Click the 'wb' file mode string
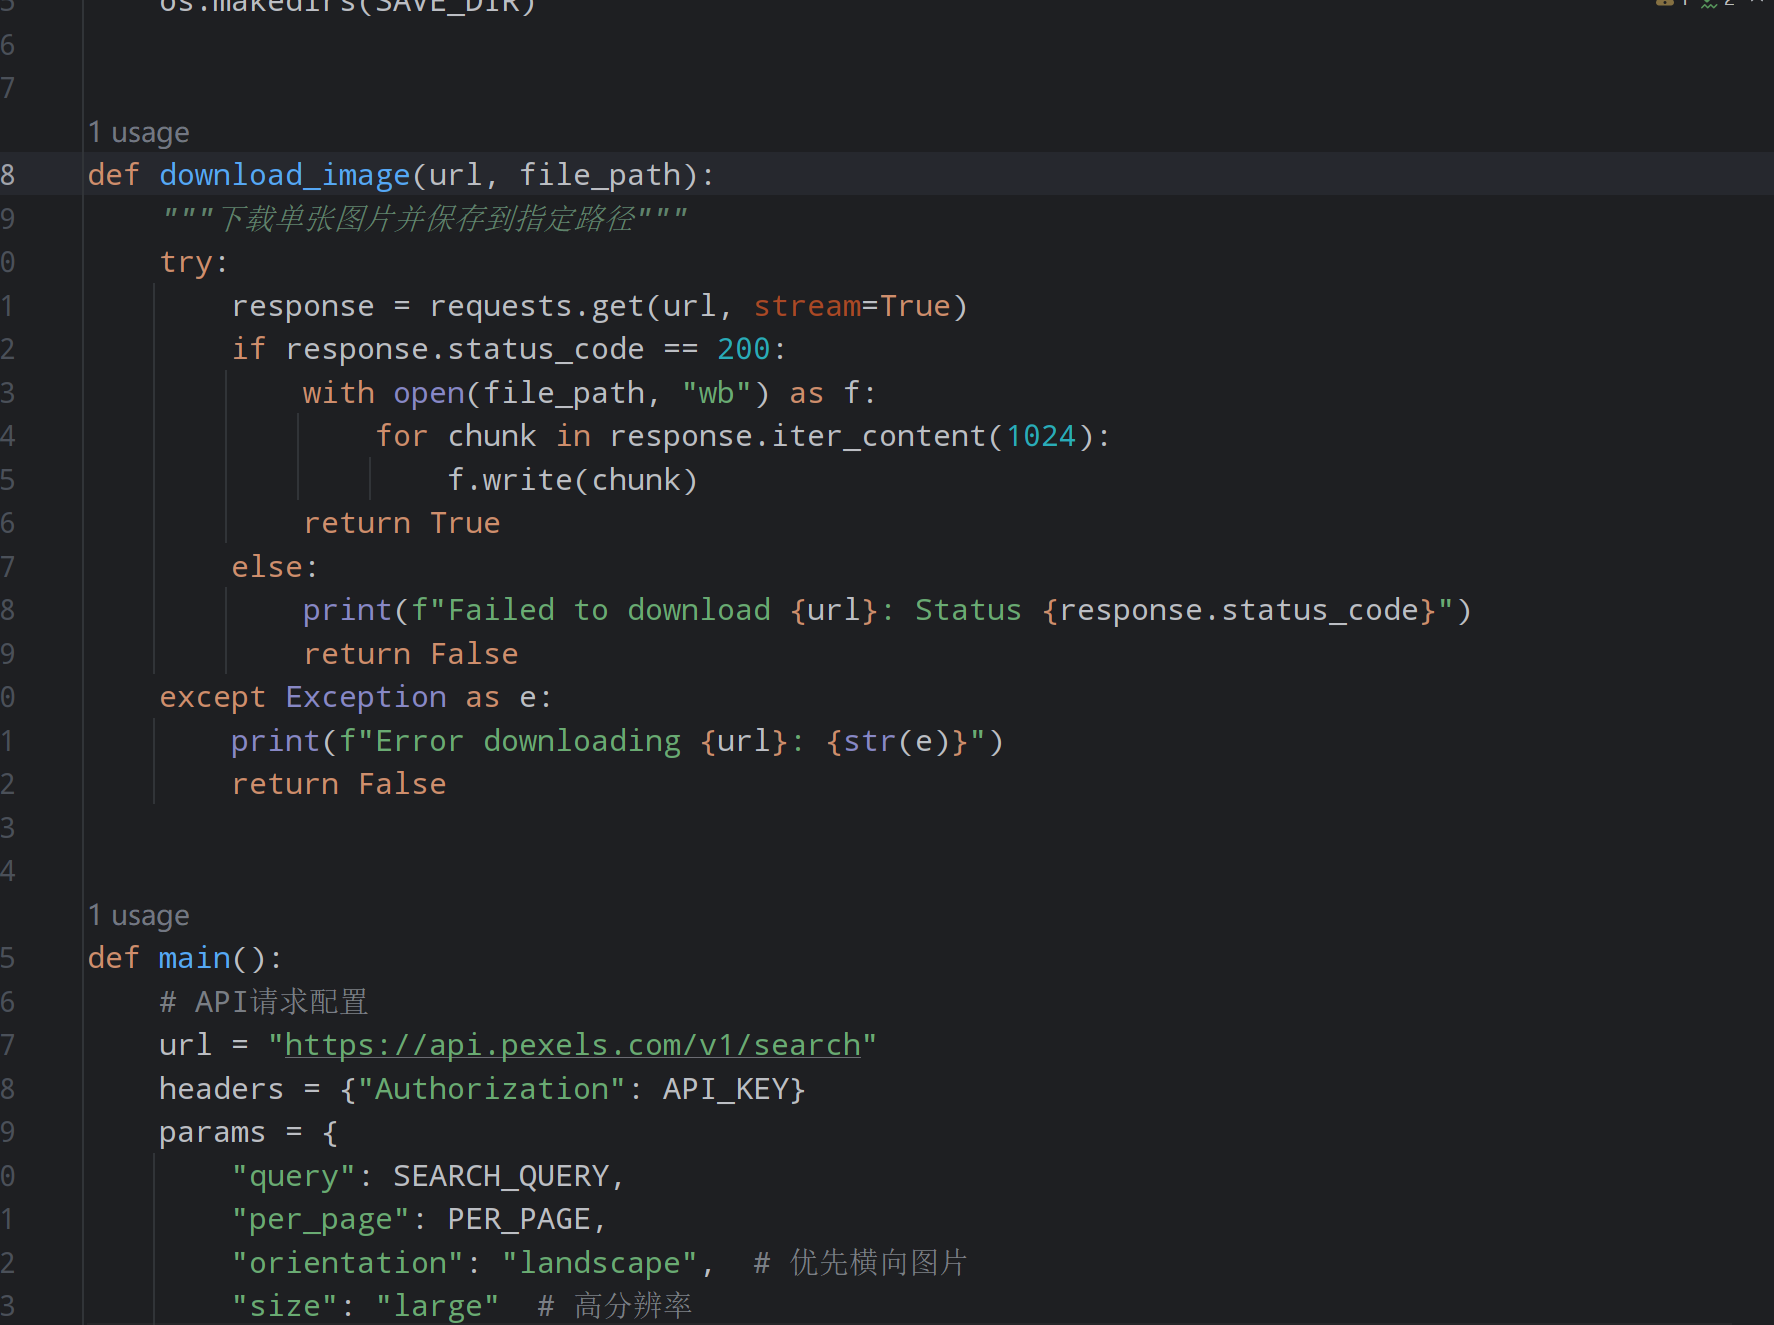 [x=716, y=391]
